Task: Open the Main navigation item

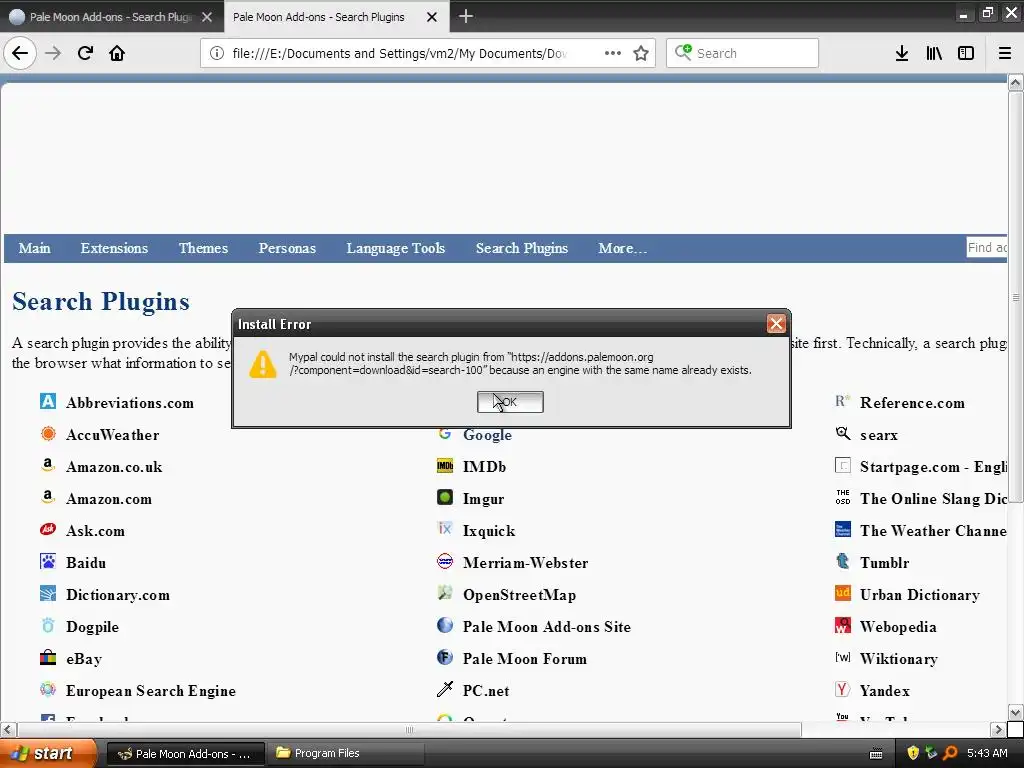Action: (x=35, y=248)
